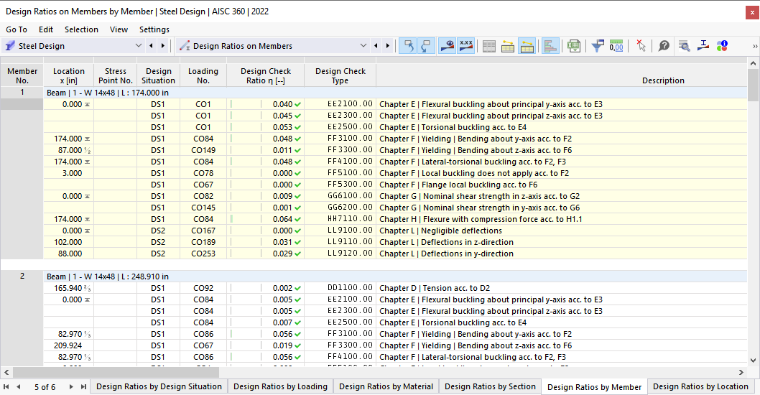Click the colored circles info icon

pos(722,46)
